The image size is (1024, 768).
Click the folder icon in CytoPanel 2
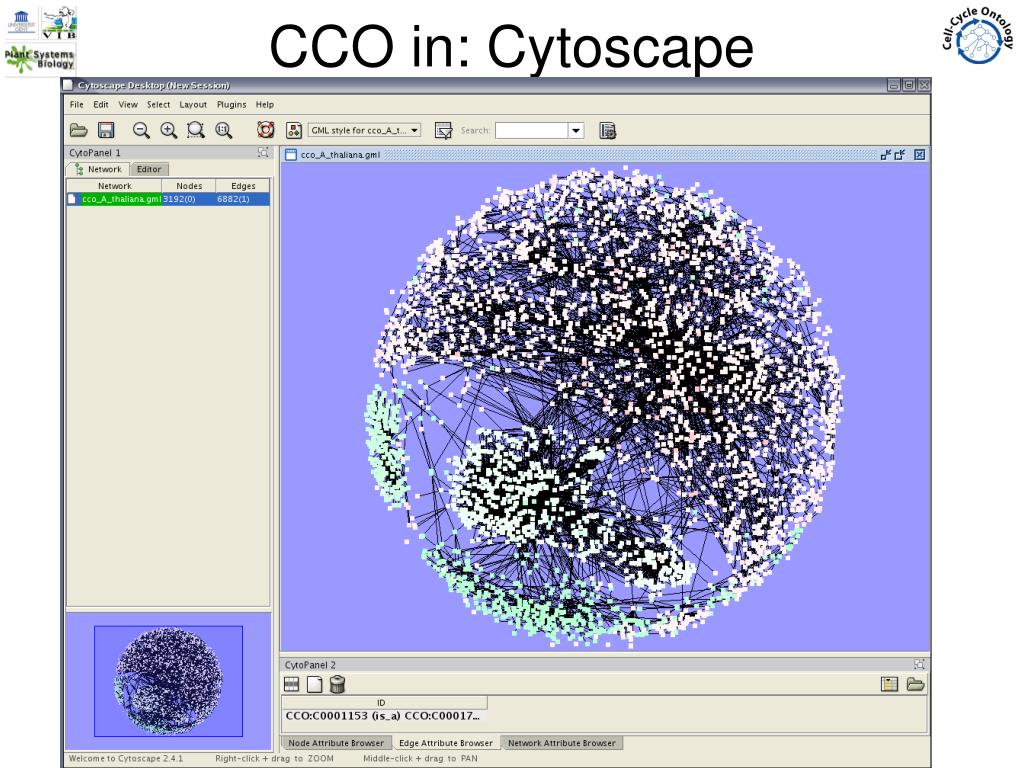click(916, 684)
